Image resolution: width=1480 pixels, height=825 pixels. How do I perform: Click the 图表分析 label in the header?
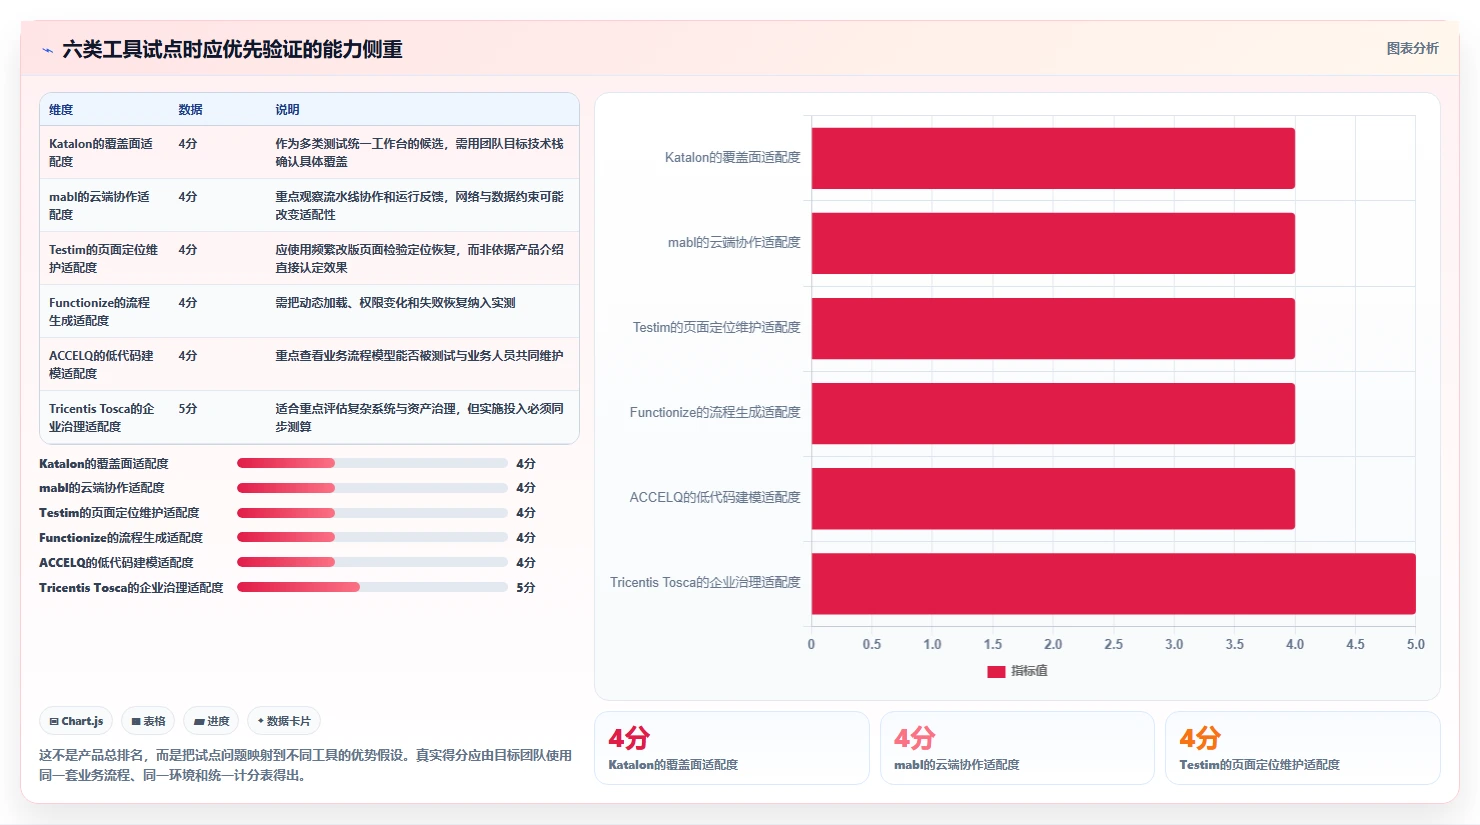click(x=1412, y=48)
